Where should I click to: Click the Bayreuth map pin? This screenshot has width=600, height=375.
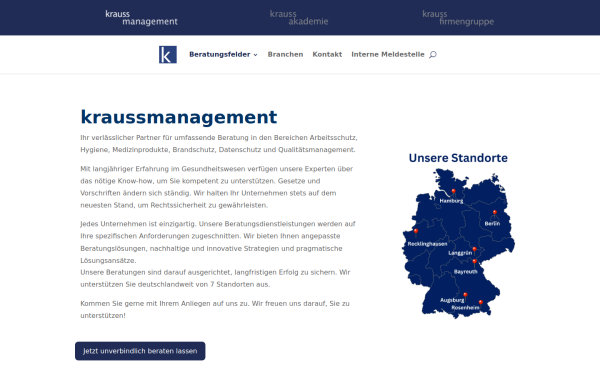pyautogui.click(x=474, y=262)
